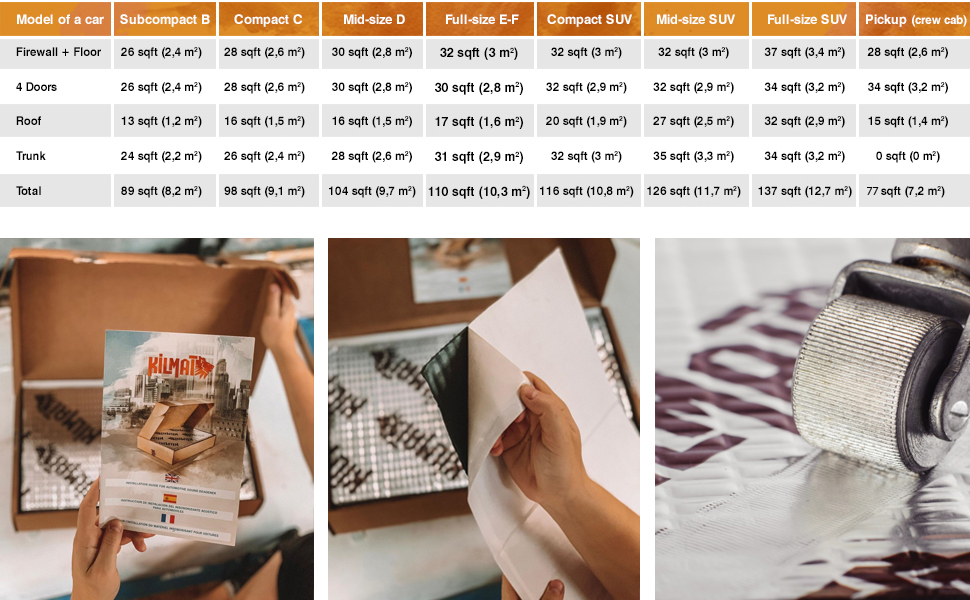
Task: Open the peeling backing paper photo
Action: pos(484,419)
